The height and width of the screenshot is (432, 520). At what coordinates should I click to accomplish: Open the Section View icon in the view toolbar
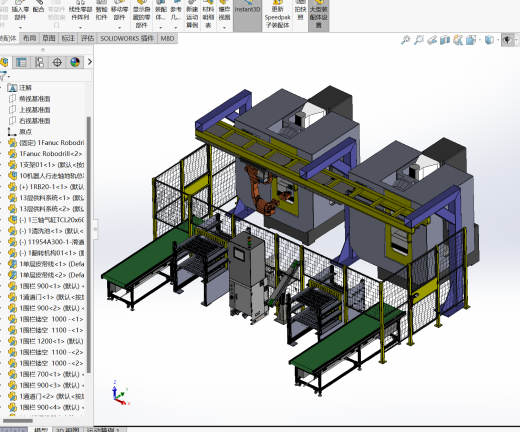click(x=445, y=40)
